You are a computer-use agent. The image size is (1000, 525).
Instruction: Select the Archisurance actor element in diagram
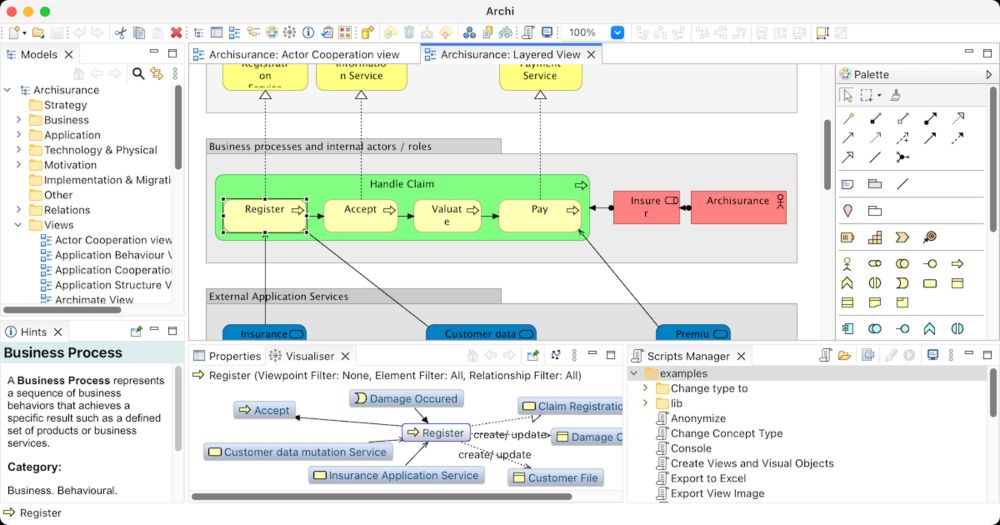coord(738,207)
